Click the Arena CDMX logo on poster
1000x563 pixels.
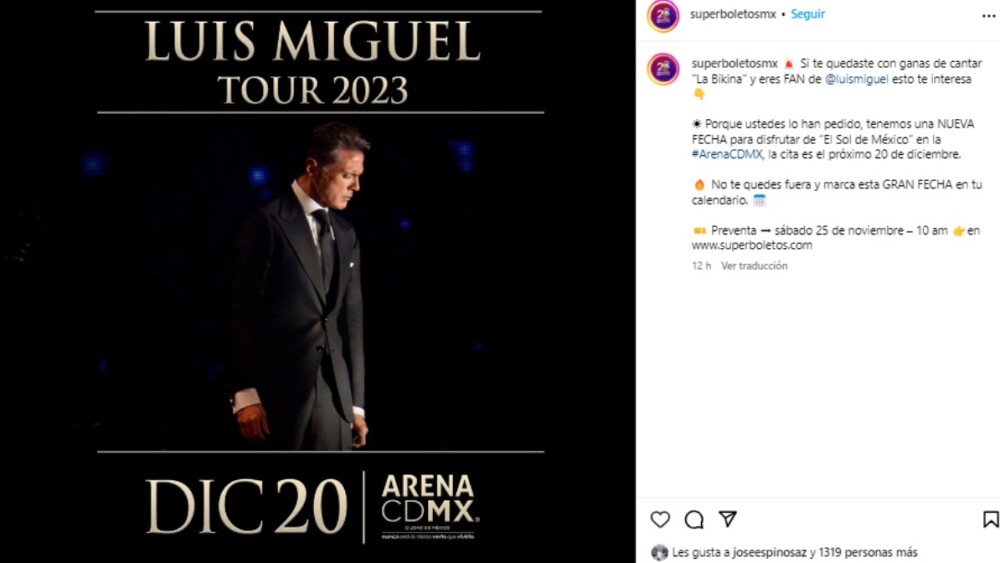coord(428,507)
